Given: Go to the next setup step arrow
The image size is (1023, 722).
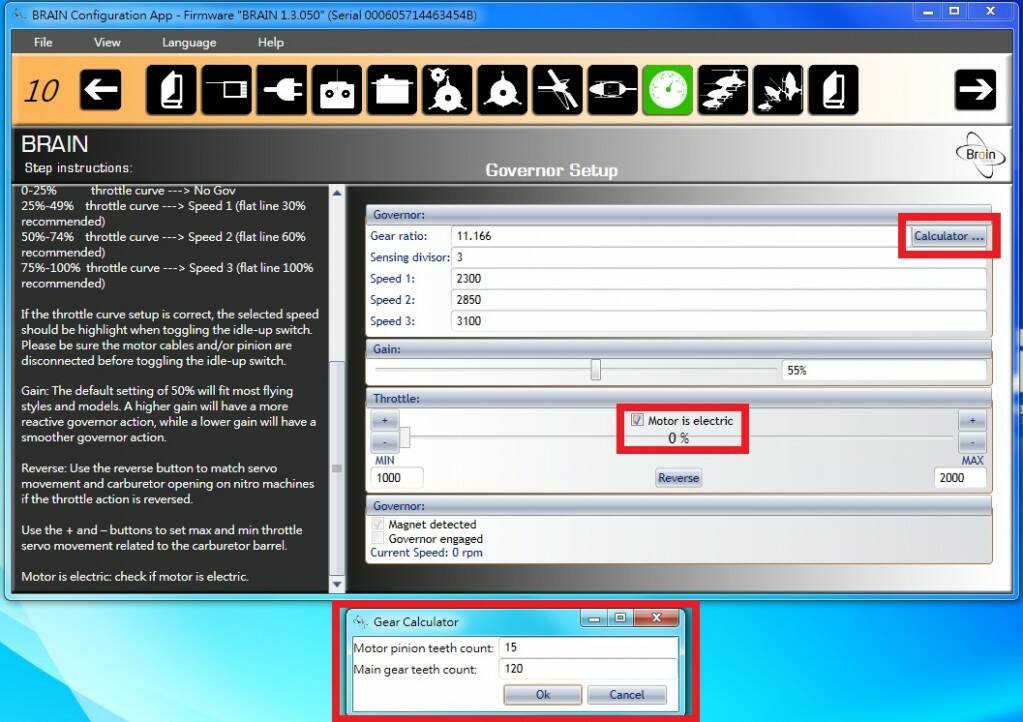Looking at the screenshot, I should pyautogui.click(x=975, y=89).
